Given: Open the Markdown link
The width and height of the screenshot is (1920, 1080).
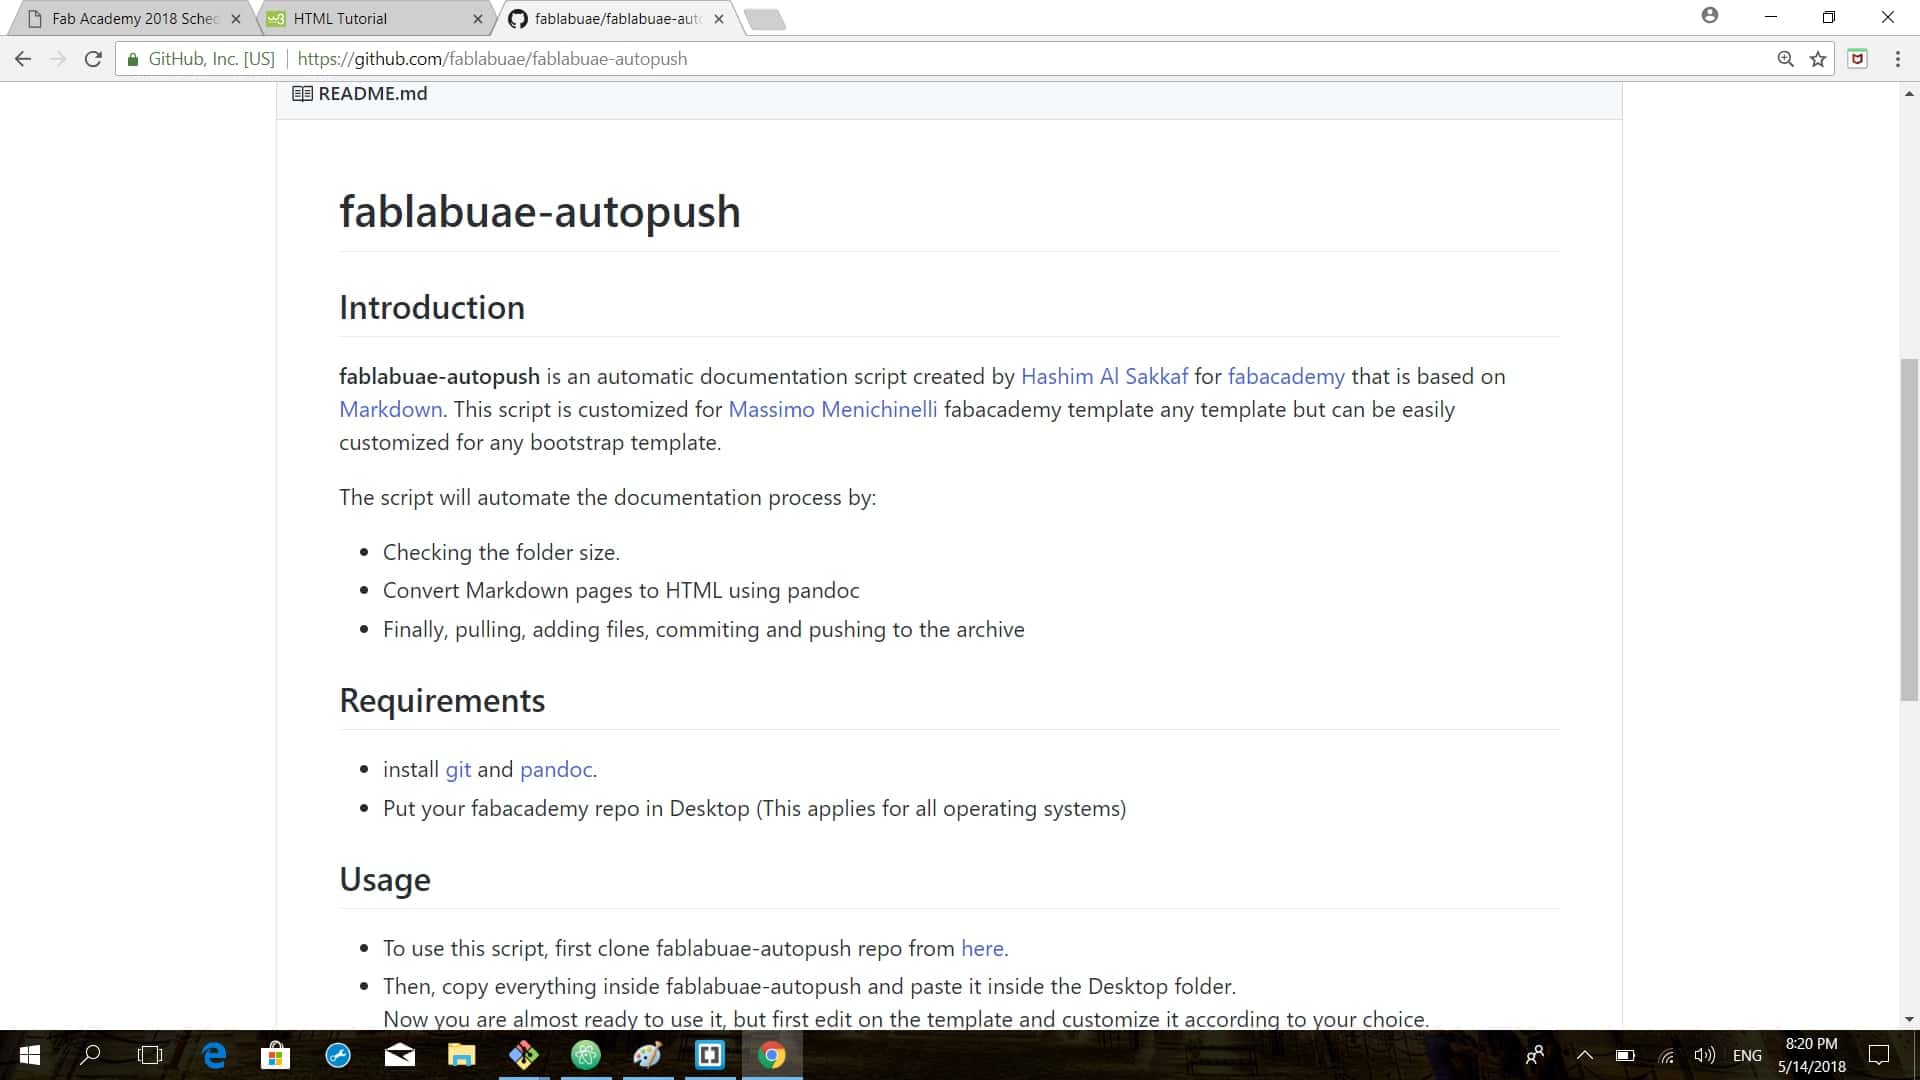Looking at the screenshot, I should [390, 410].
